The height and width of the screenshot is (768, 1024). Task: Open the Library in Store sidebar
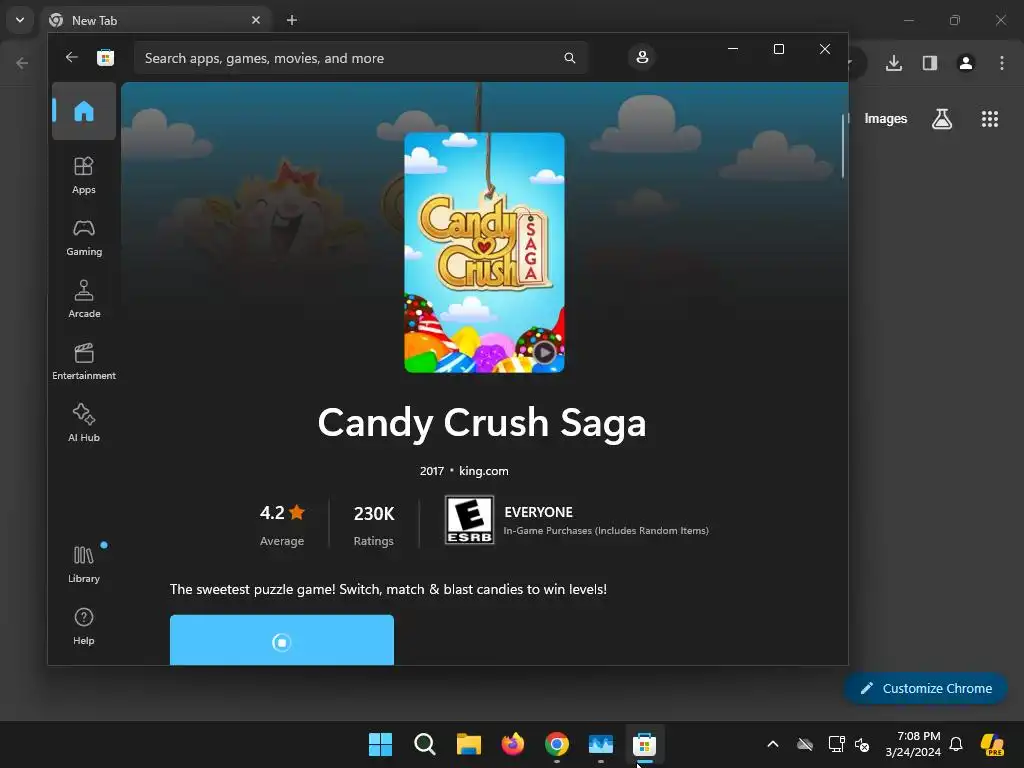84,564
